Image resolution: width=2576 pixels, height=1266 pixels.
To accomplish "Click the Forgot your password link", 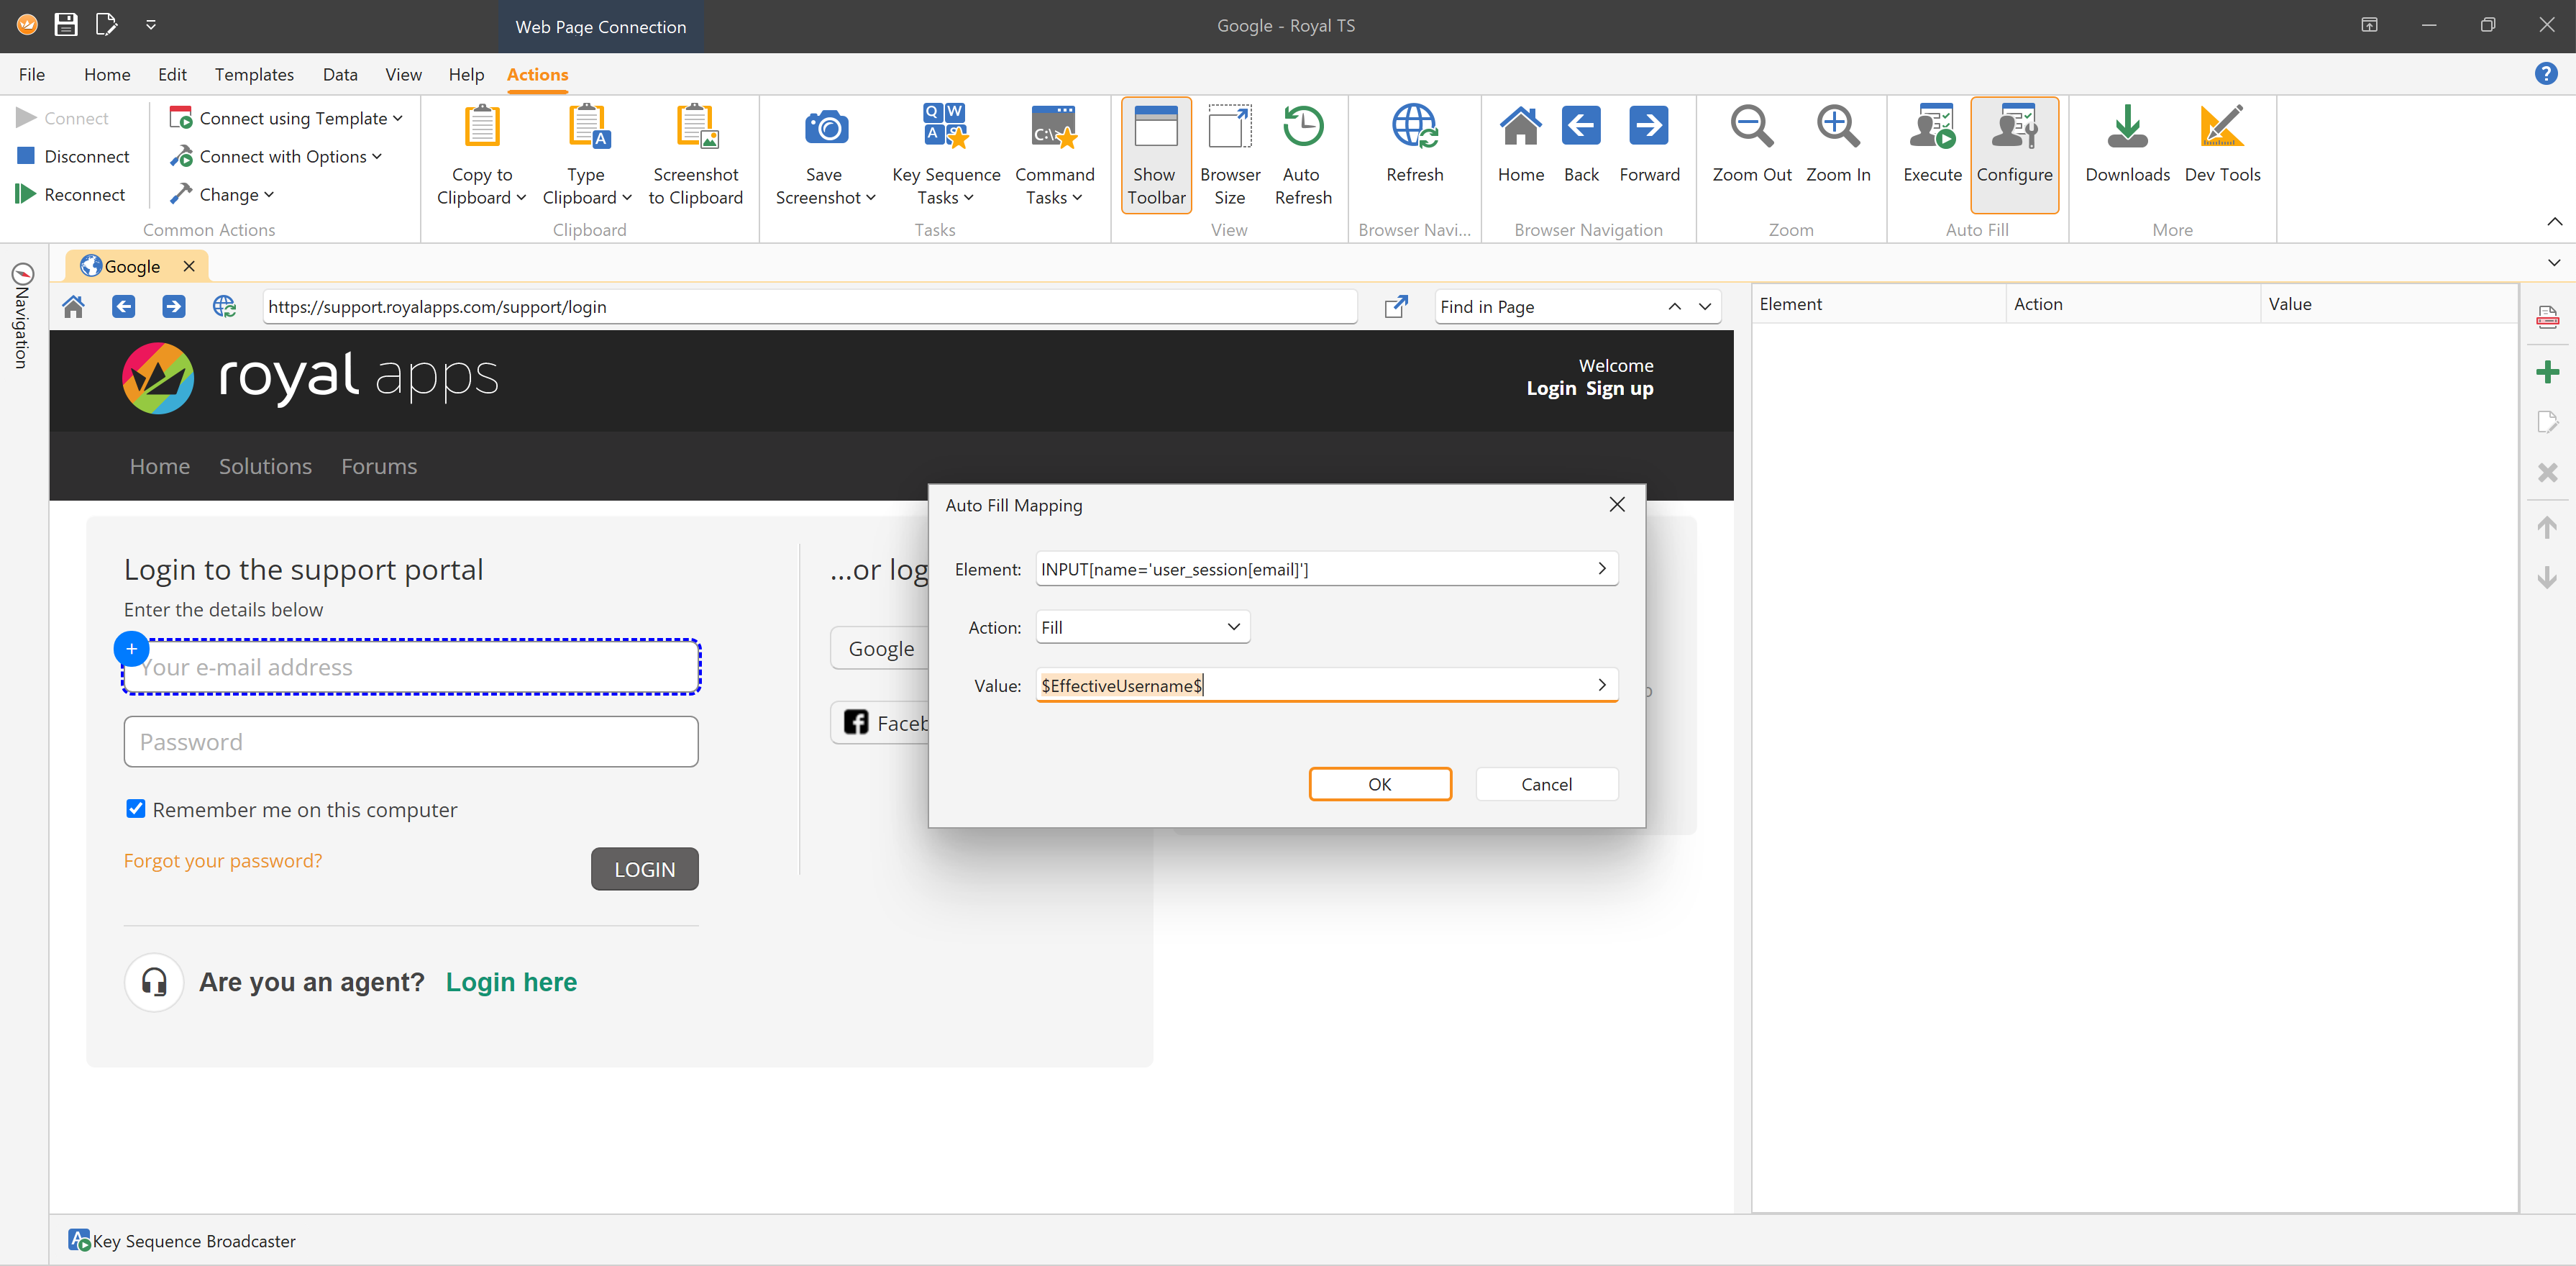I will [223, 861].
